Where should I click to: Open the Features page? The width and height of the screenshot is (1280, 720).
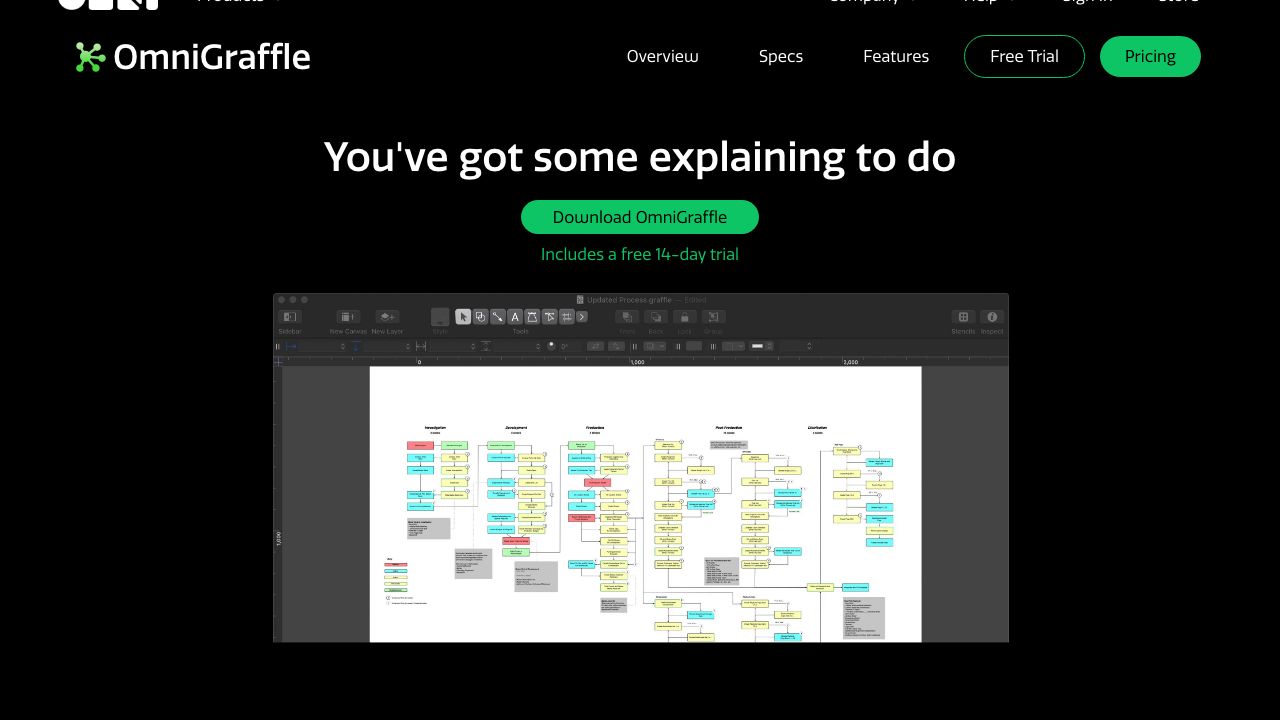(x=896, y=56)
